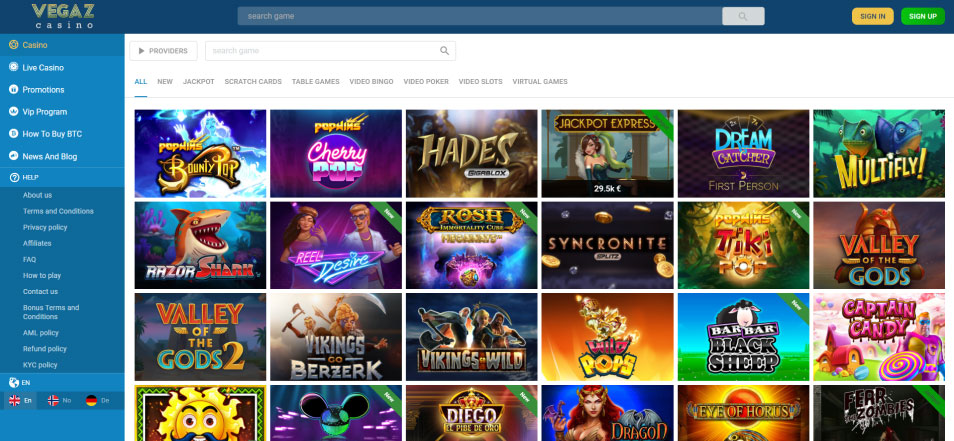Open the About us link
The image size is (954, 441).
(x=37, y=195)
